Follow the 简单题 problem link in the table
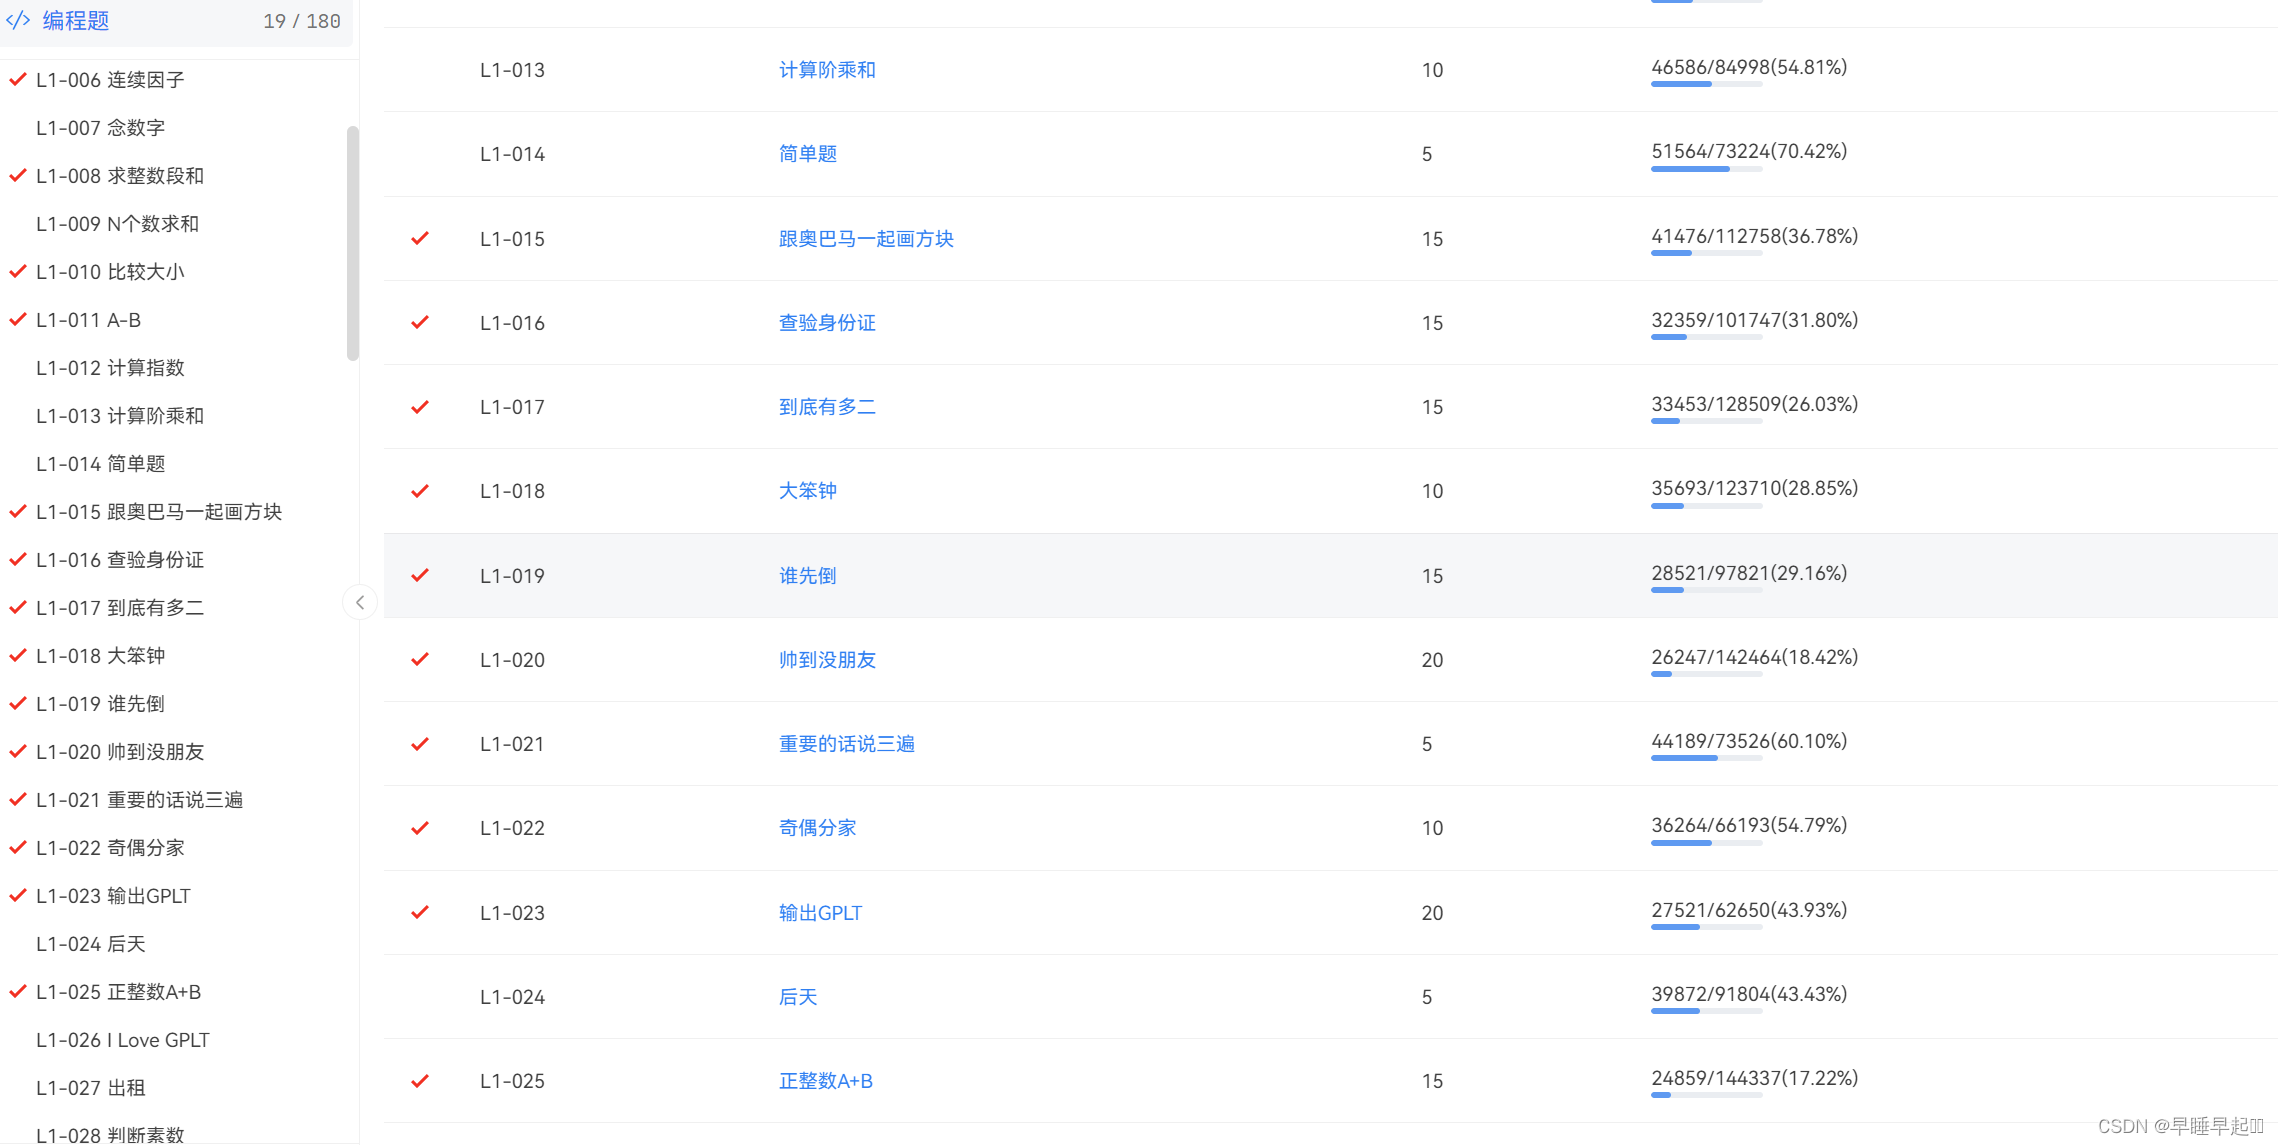 808,154
